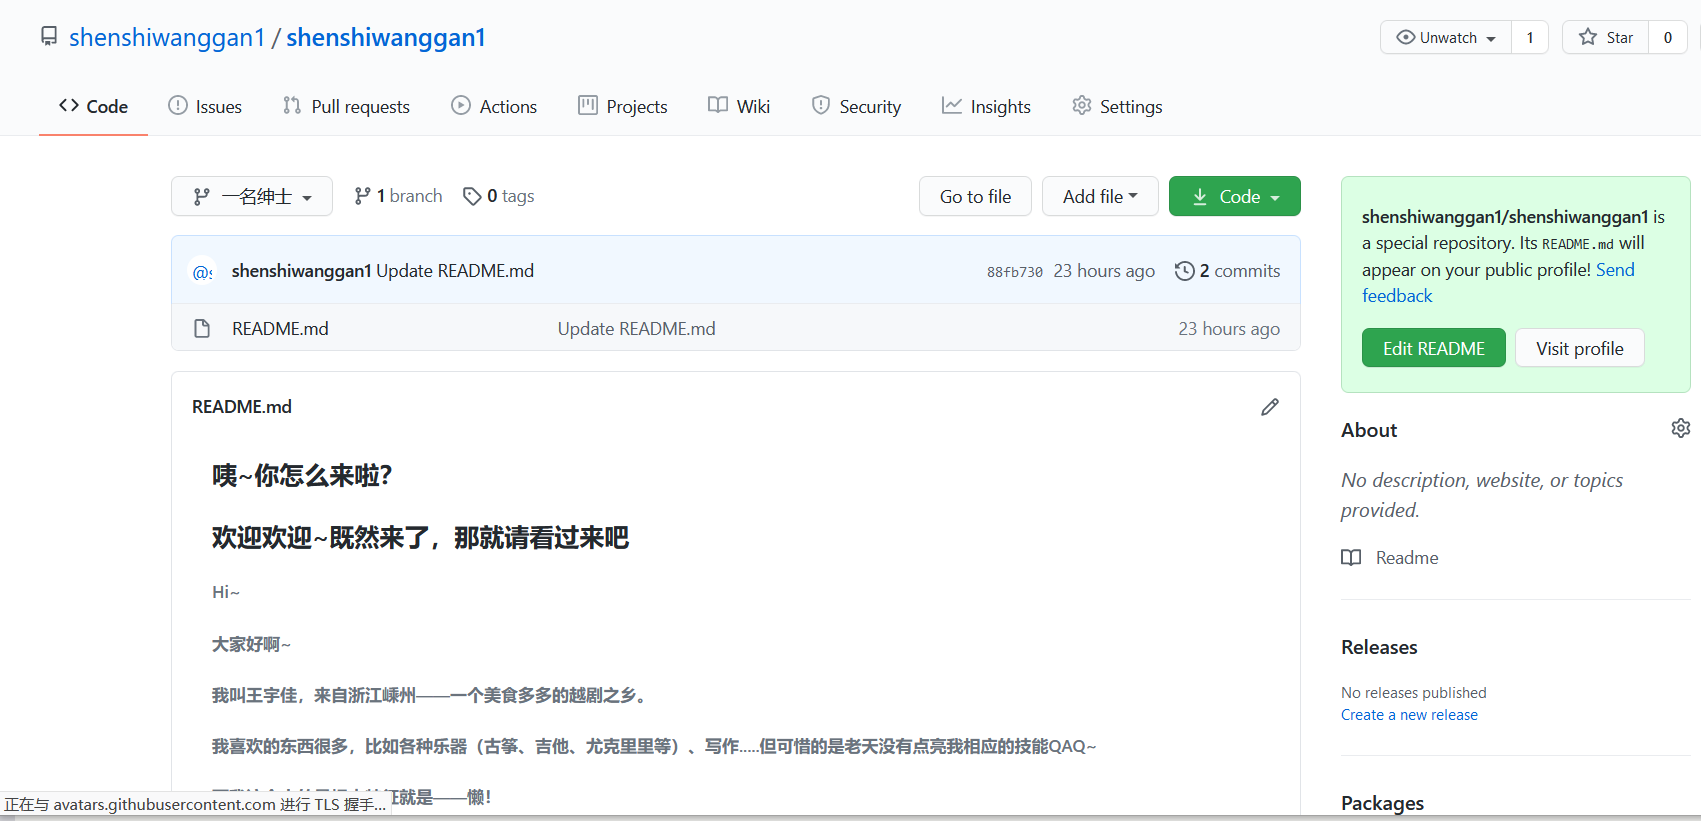Viewport: 1701px width, 821px height.
Task: Open the Pull requests tab
Action: [346, 106]
